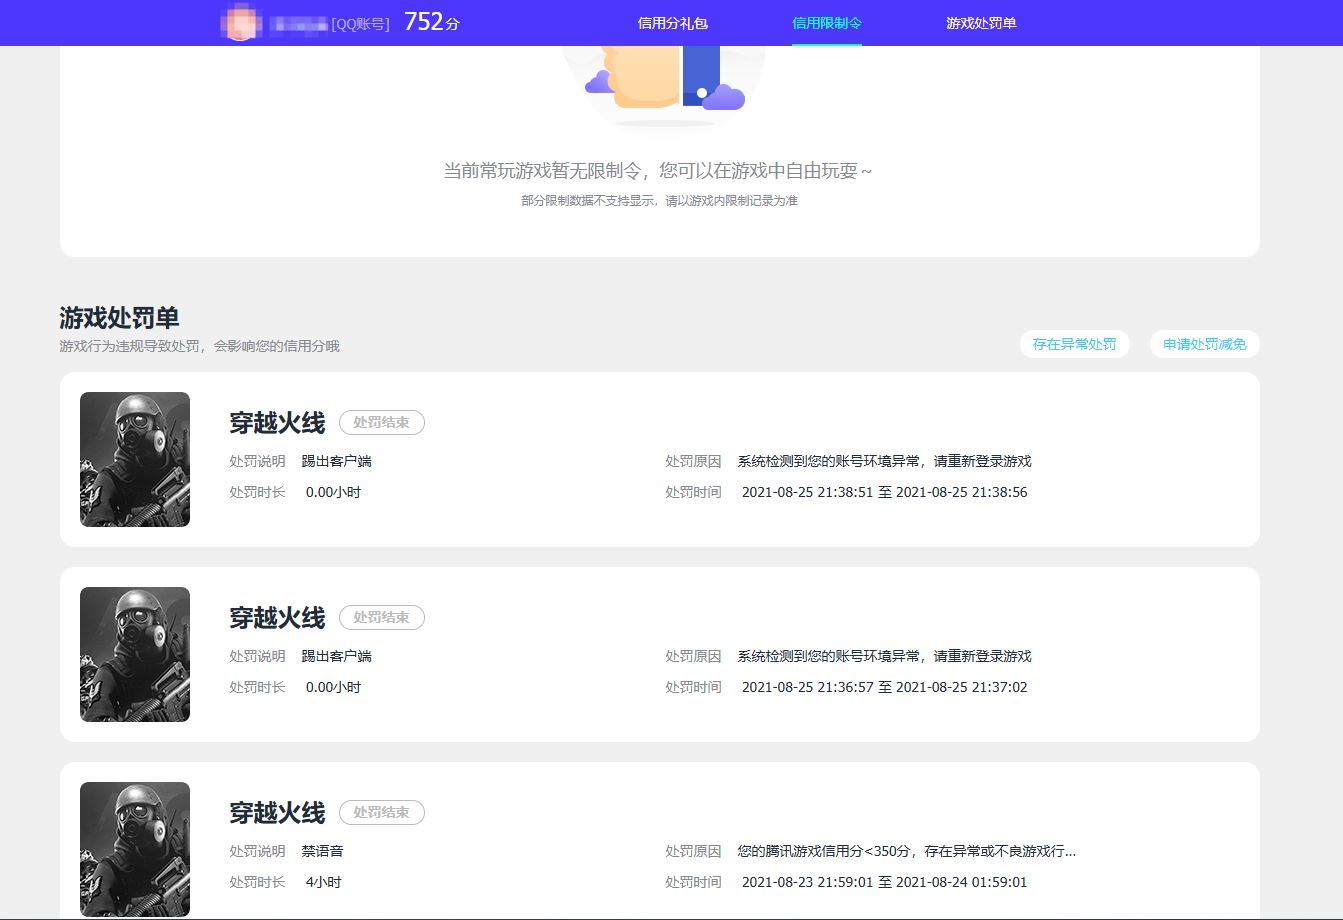This screenshot has height=920, width=1343.
Task: Click the [QQ账号] label beside the username
Action: (360, 24)
